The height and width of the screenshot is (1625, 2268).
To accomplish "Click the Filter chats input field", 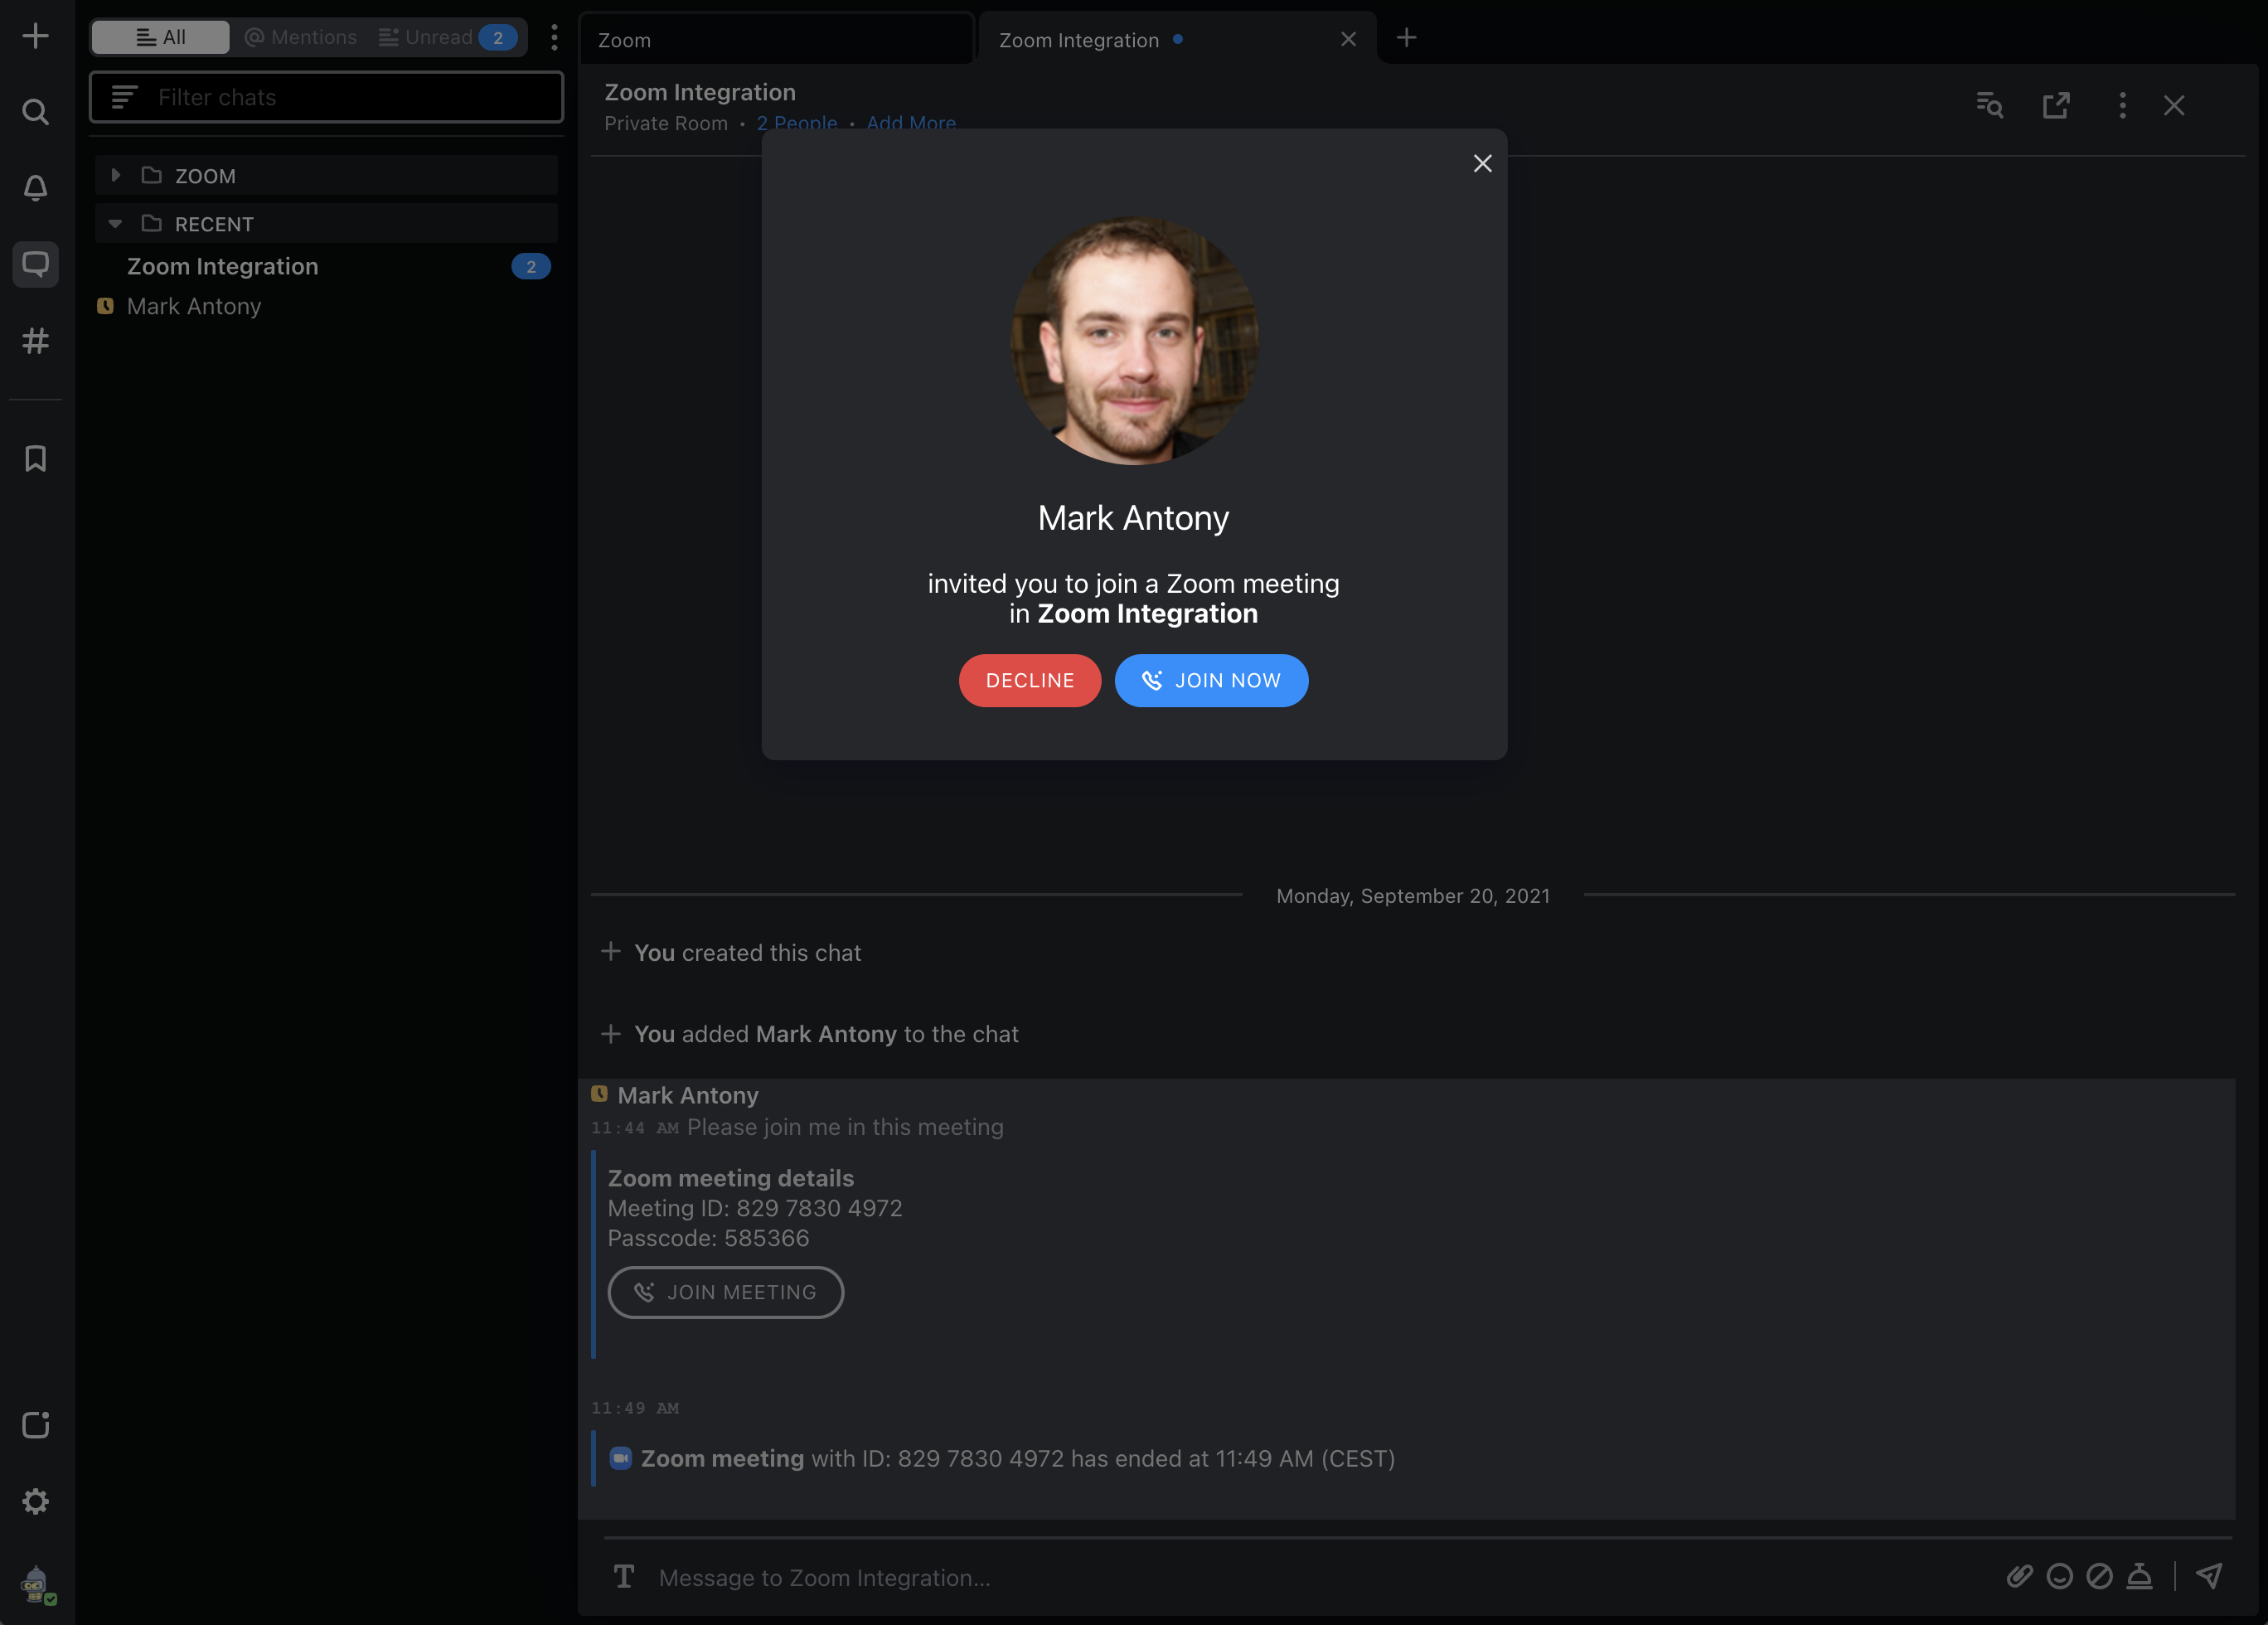I will (326, 97).
